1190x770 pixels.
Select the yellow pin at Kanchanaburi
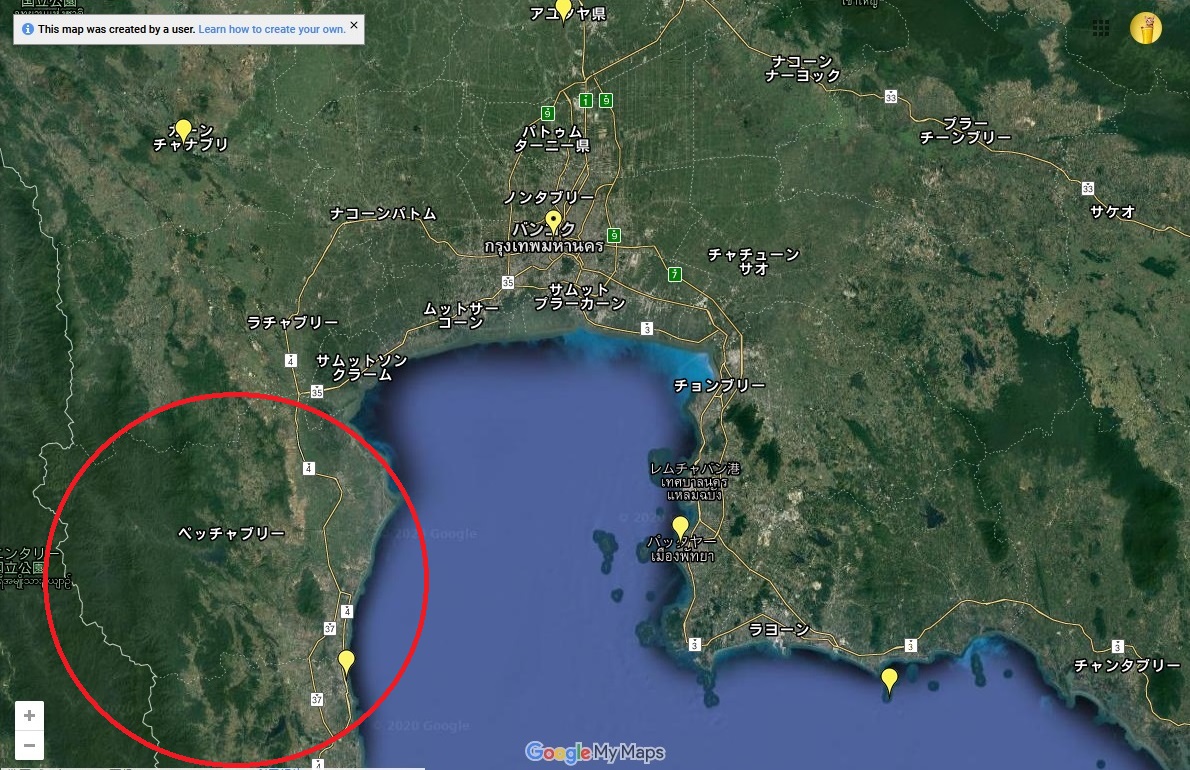tap(183, 131)
